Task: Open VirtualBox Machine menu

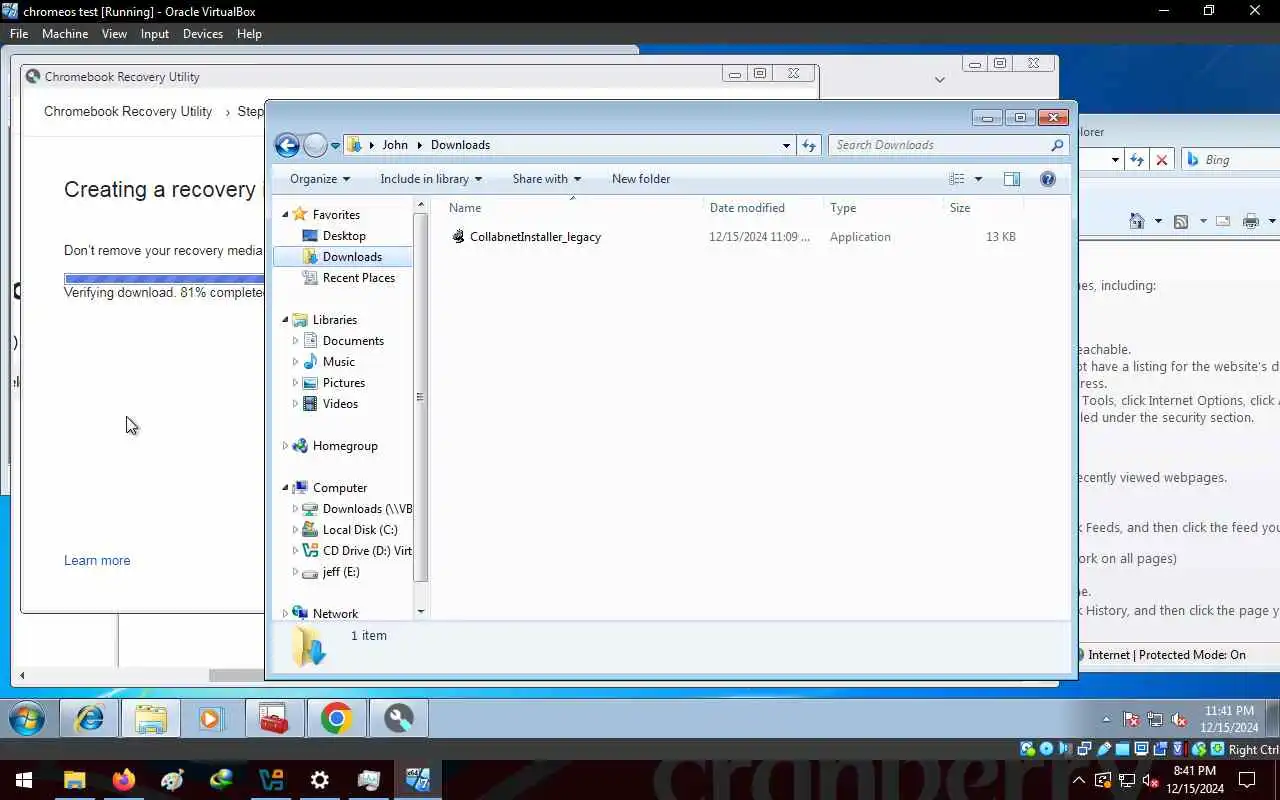Action: tap(65, 34)
